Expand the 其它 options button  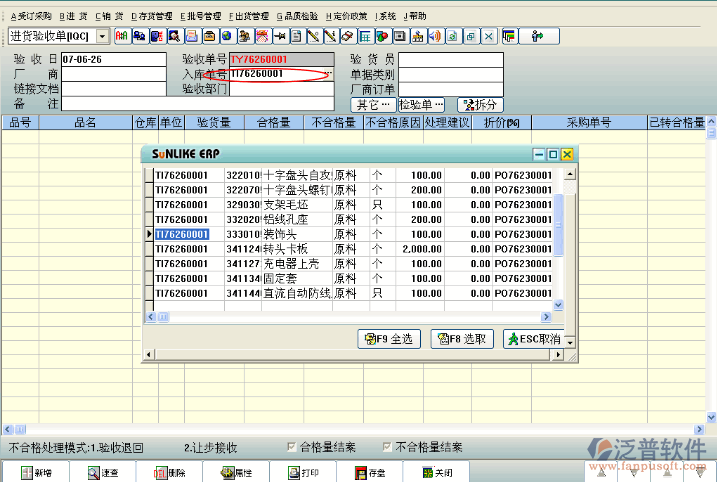coord(372,104)
